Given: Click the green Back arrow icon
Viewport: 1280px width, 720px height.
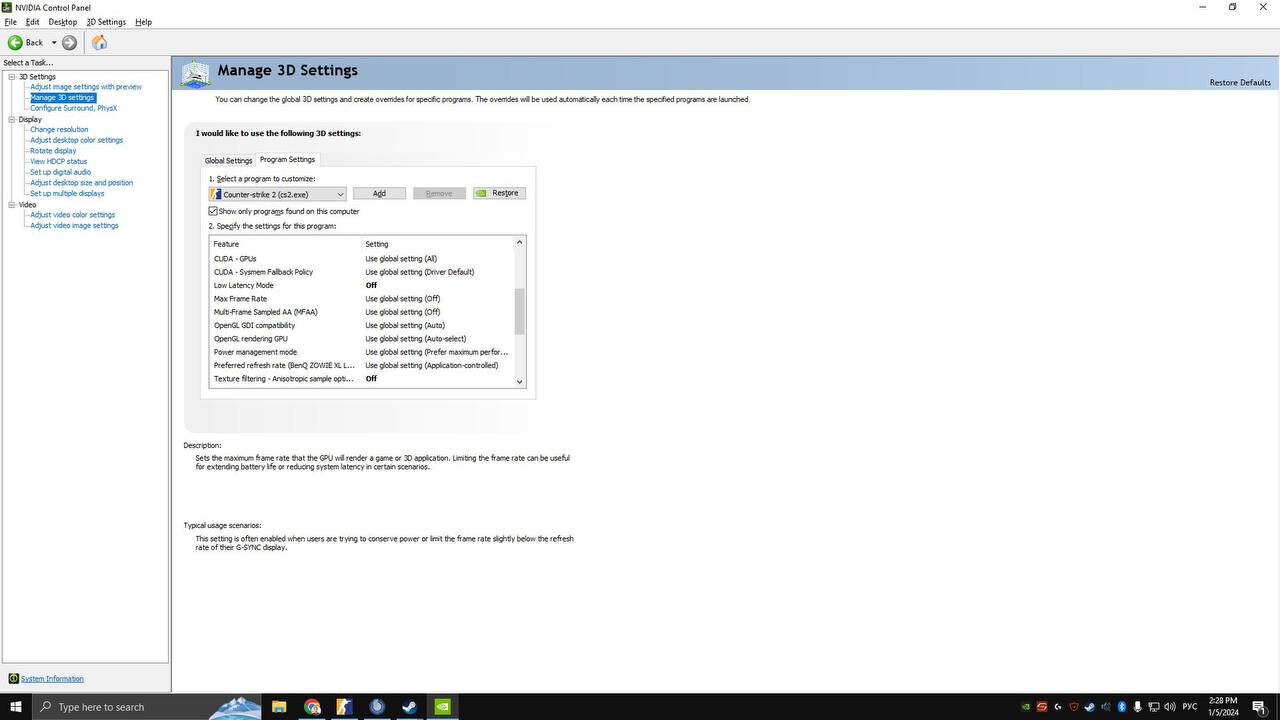Looking at the screenshot, I should (15, 42).
